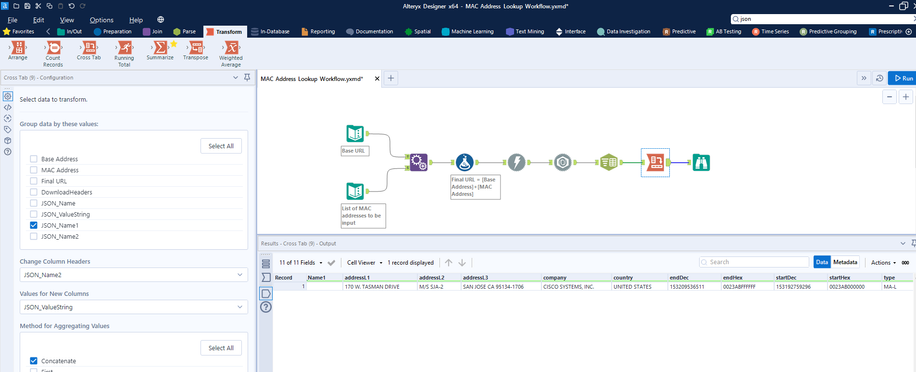The height and width of the screenshot is (372, 916).
Task: Check the Final URL checkbox
Action: point(34,181)
